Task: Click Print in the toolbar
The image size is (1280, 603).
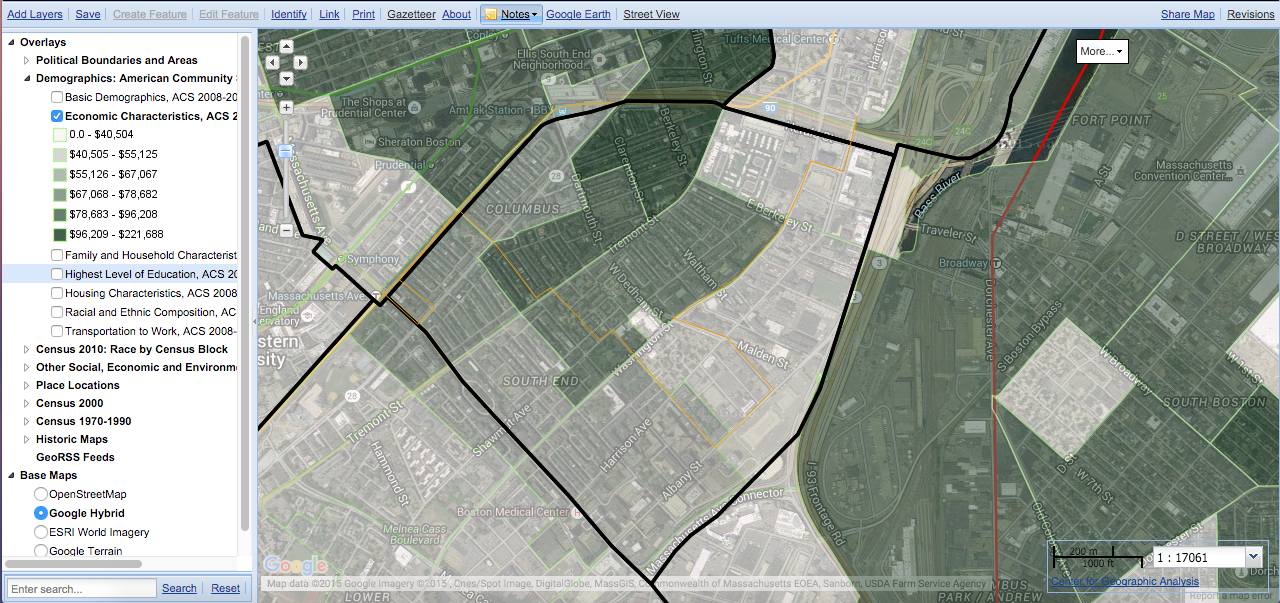Action: click(x=364, y=15)
